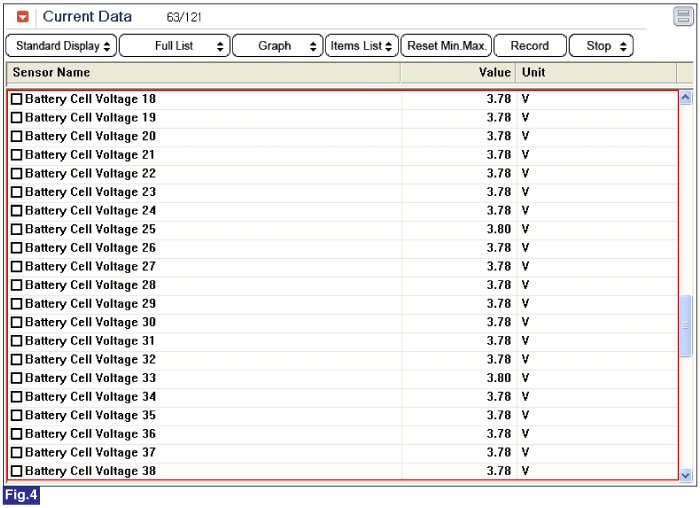Enable the Battery Cell Voltage 25 checkbox

tap(16, 230)
